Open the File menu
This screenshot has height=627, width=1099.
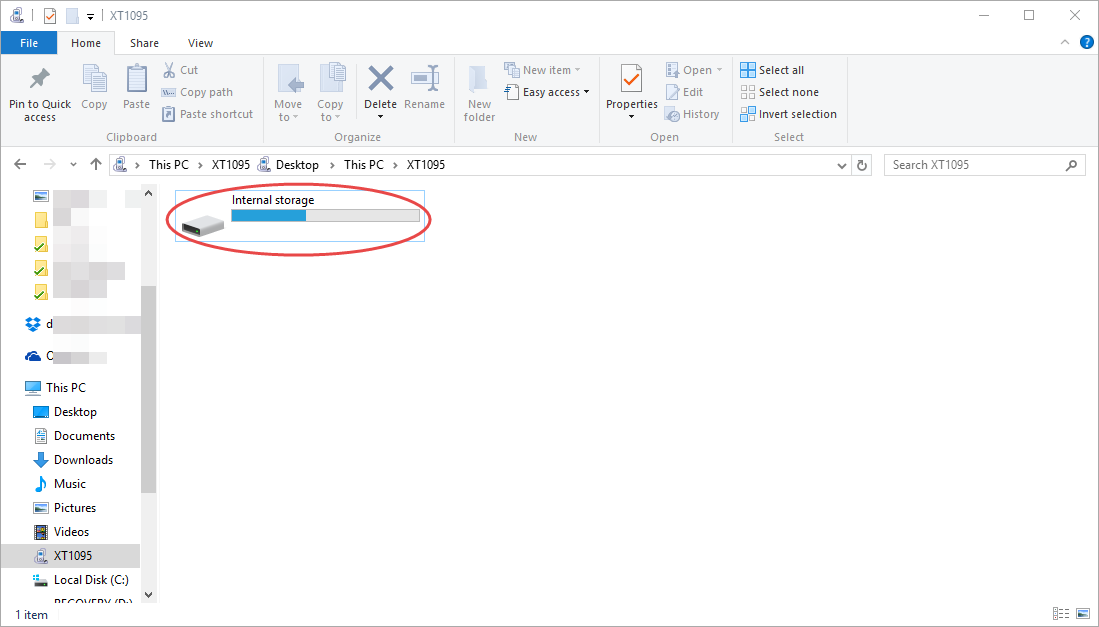[x=29, y=43]
